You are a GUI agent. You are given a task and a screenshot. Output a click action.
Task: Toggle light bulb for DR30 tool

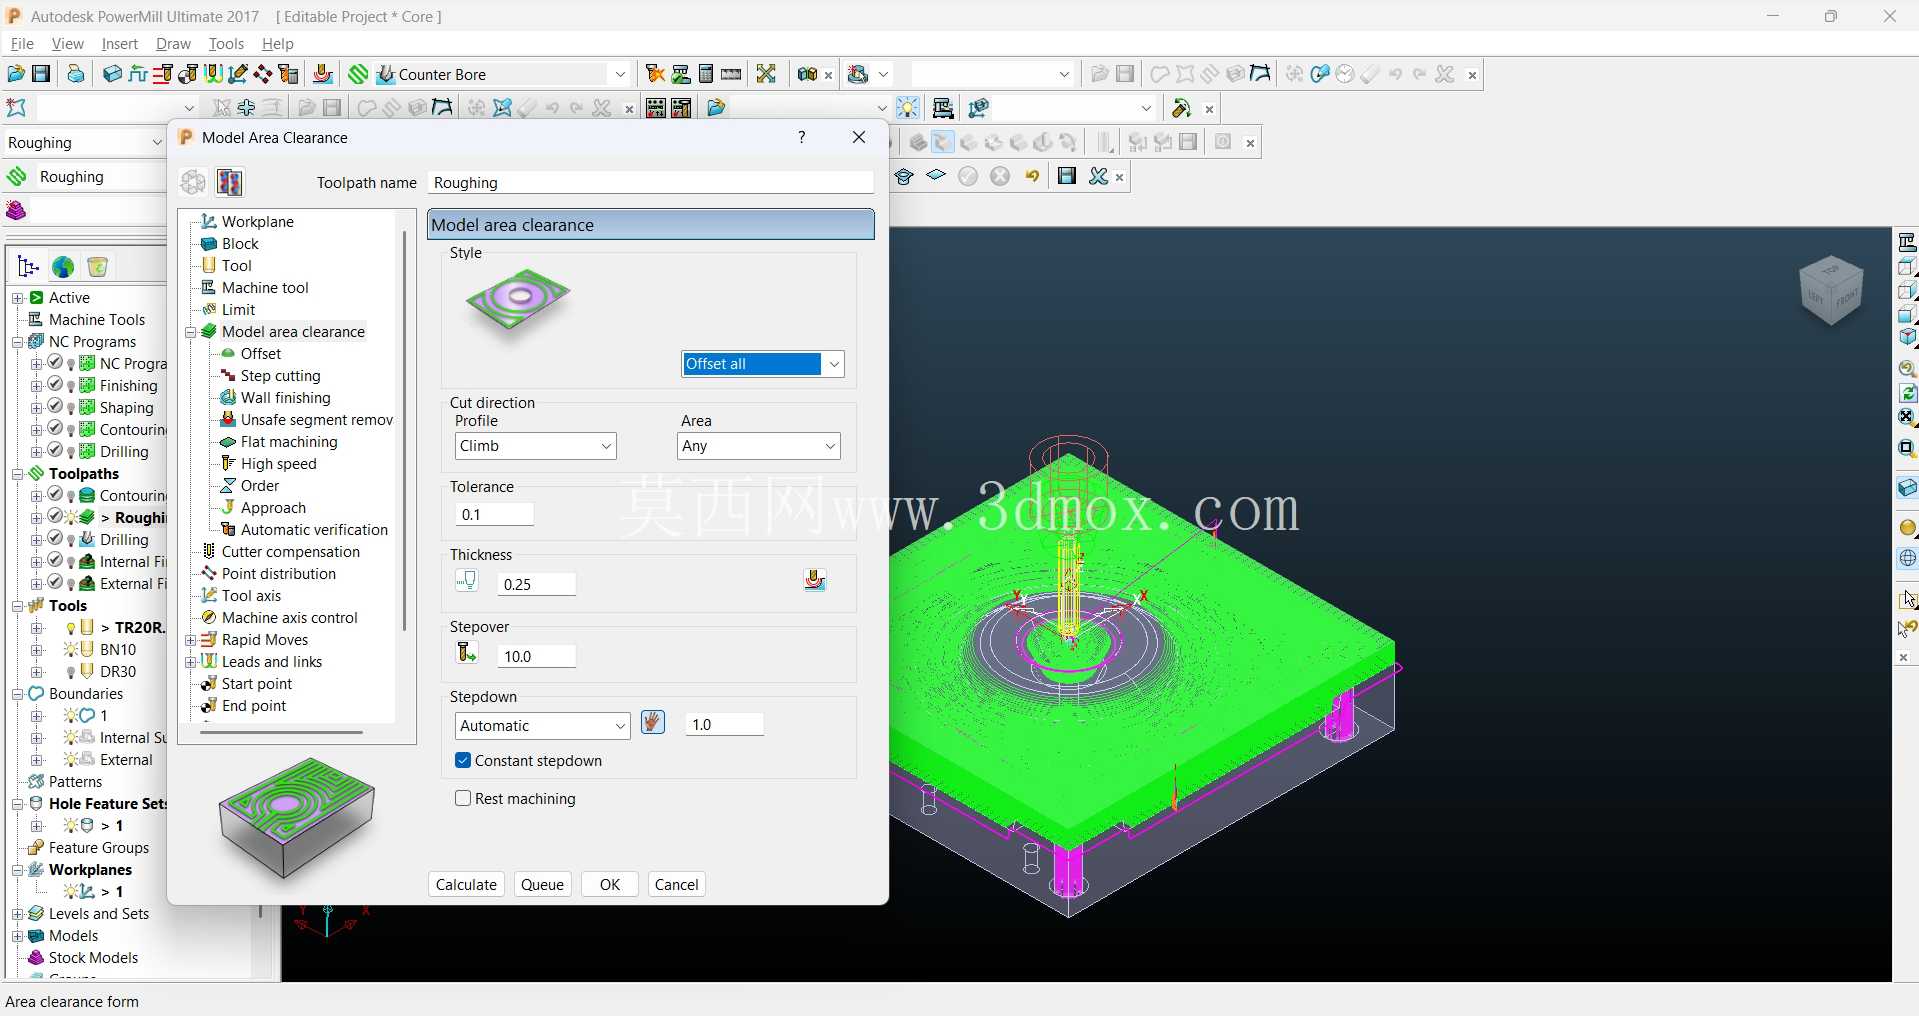(x=71, y=672)
